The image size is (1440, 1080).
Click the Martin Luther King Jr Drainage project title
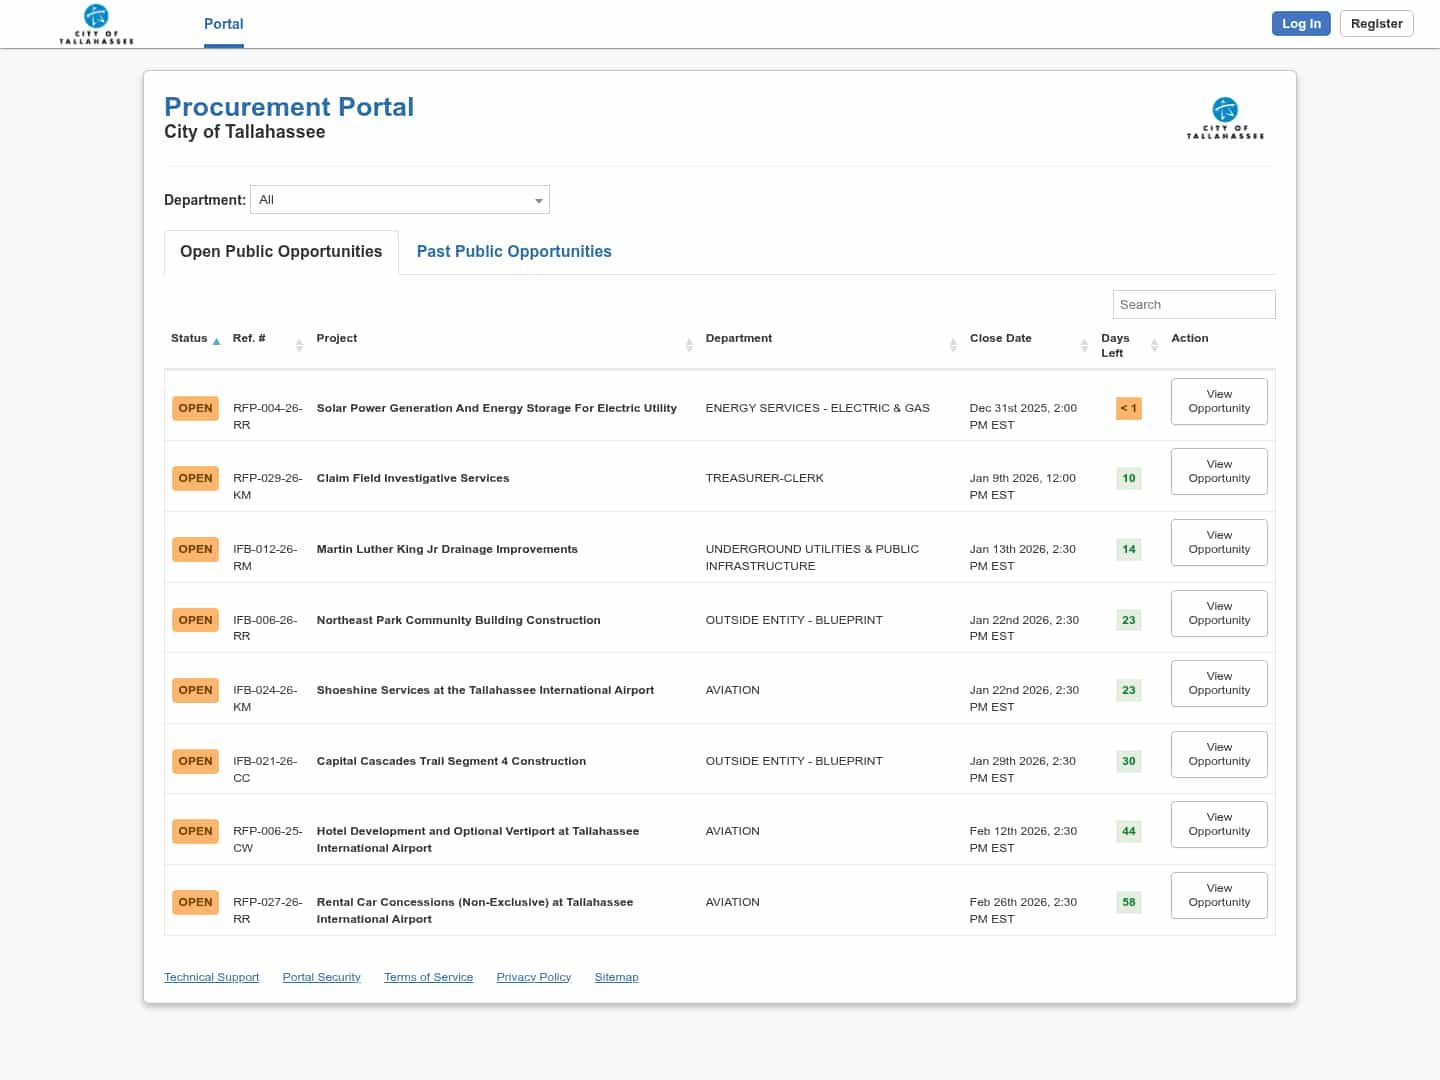(x=447, y=550)
